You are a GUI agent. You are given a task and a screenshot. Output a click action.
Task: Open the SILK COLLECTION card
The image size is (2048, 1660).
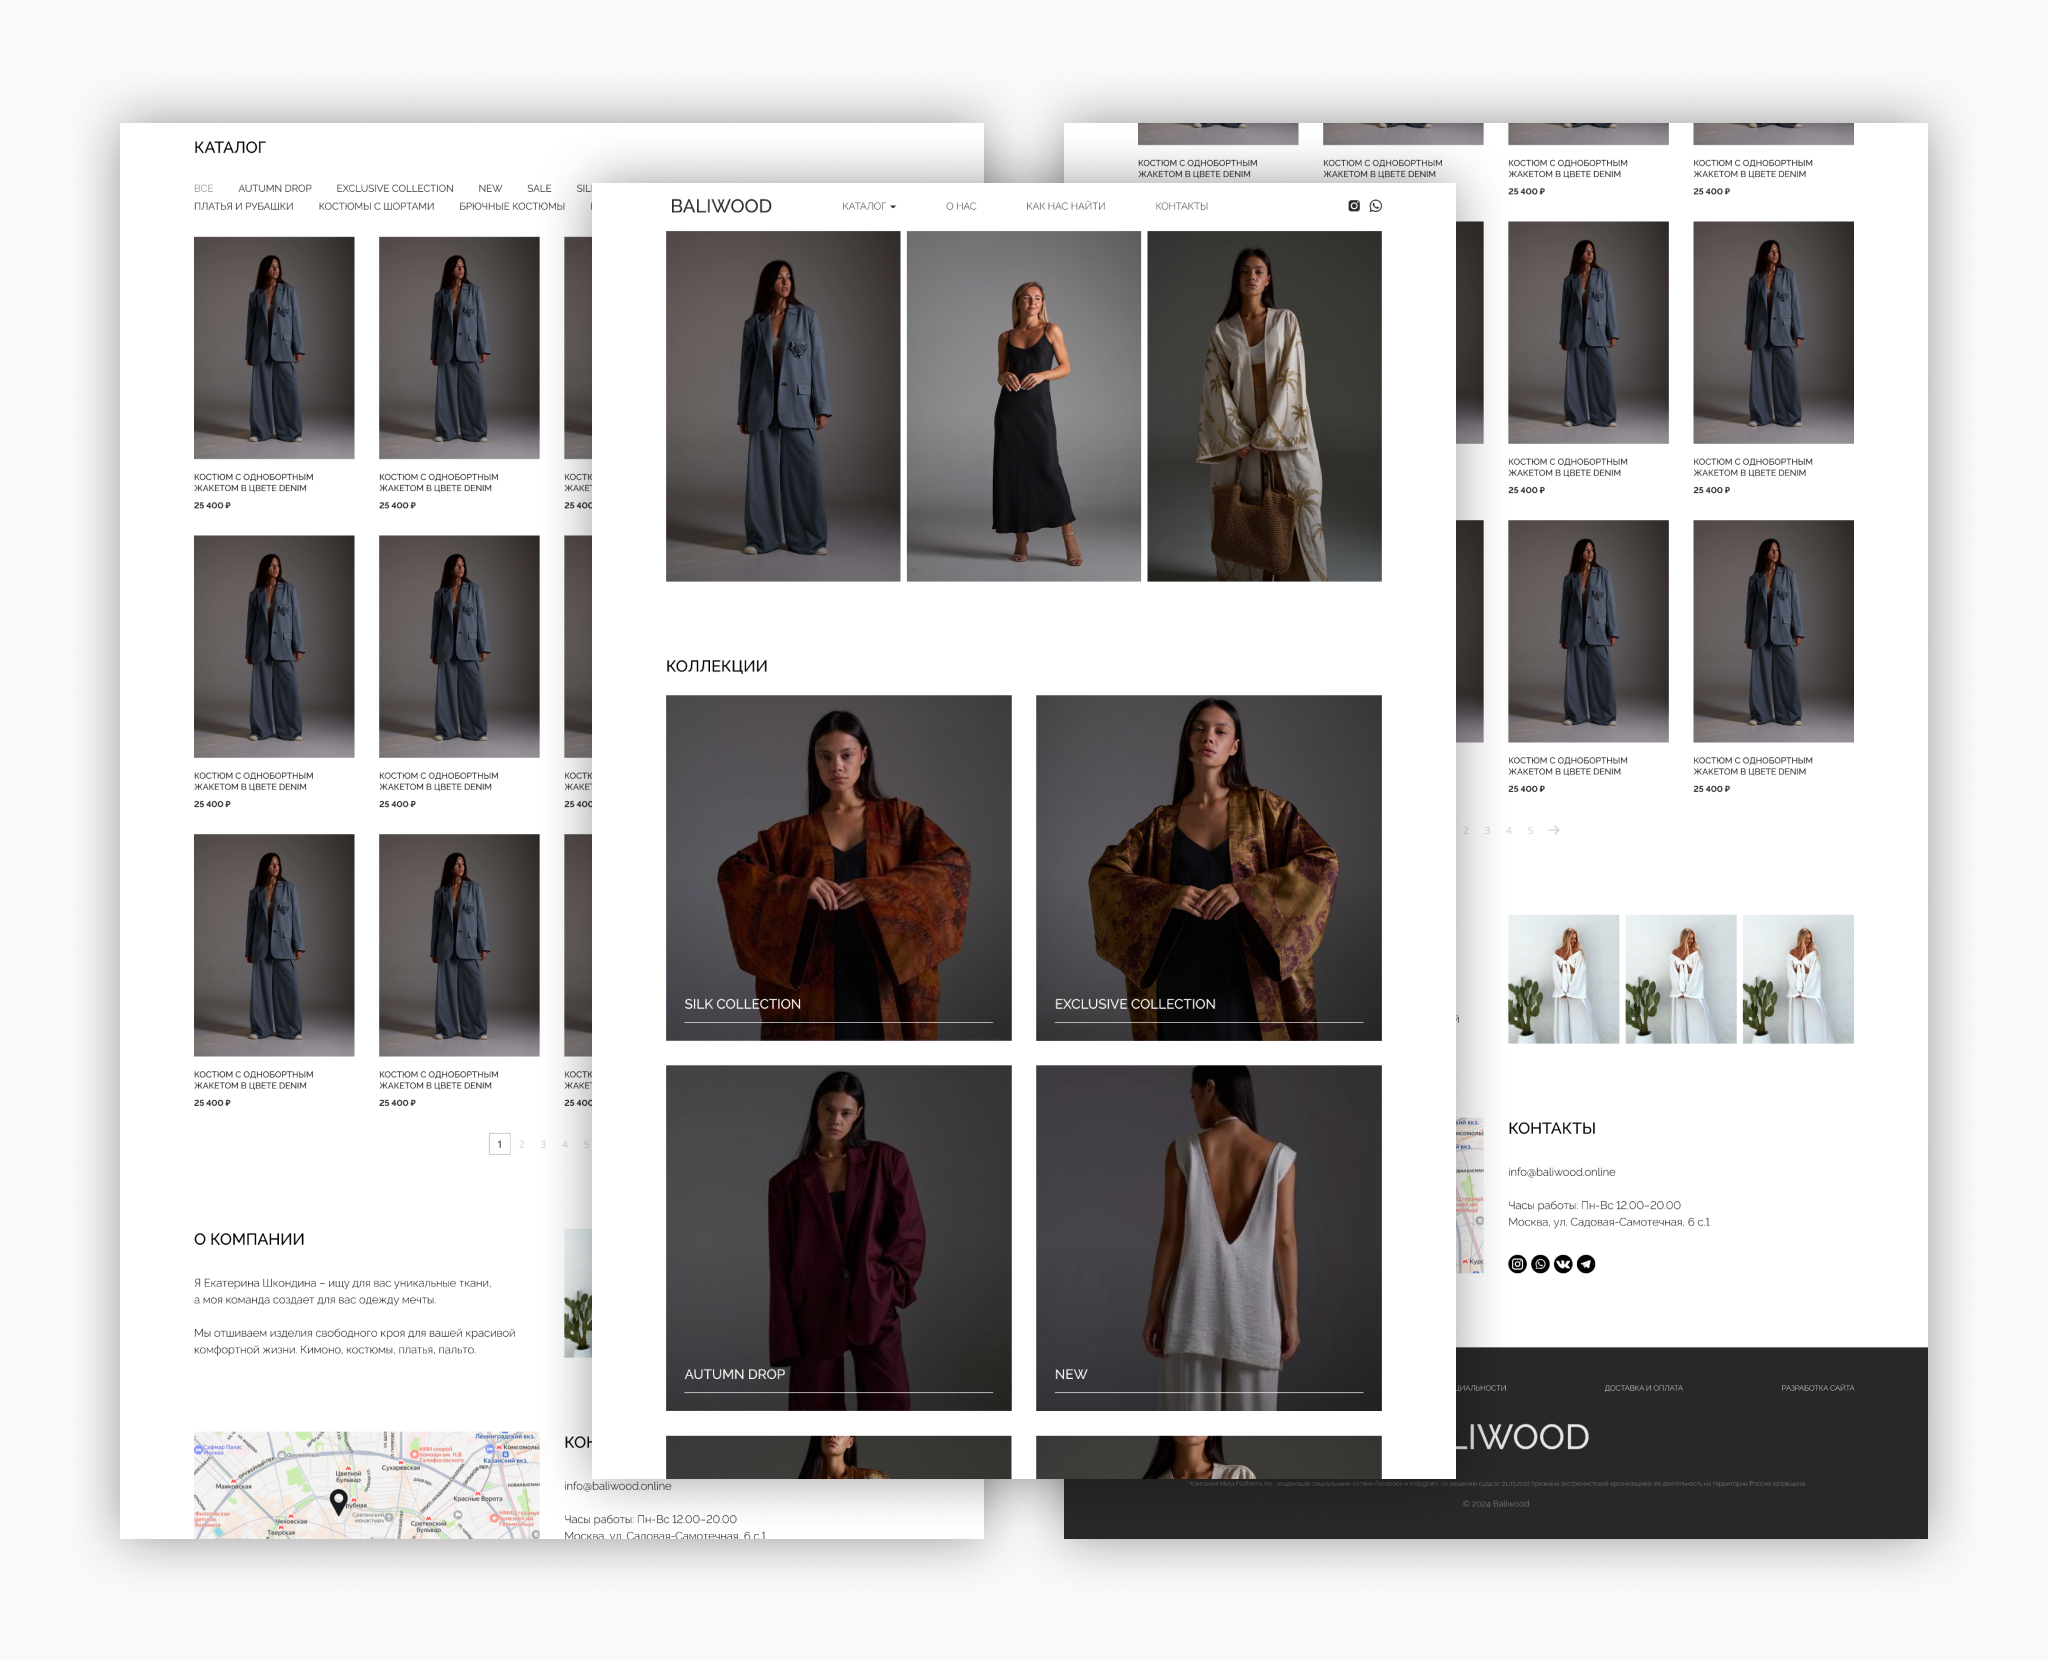click(x=838, y=868)
